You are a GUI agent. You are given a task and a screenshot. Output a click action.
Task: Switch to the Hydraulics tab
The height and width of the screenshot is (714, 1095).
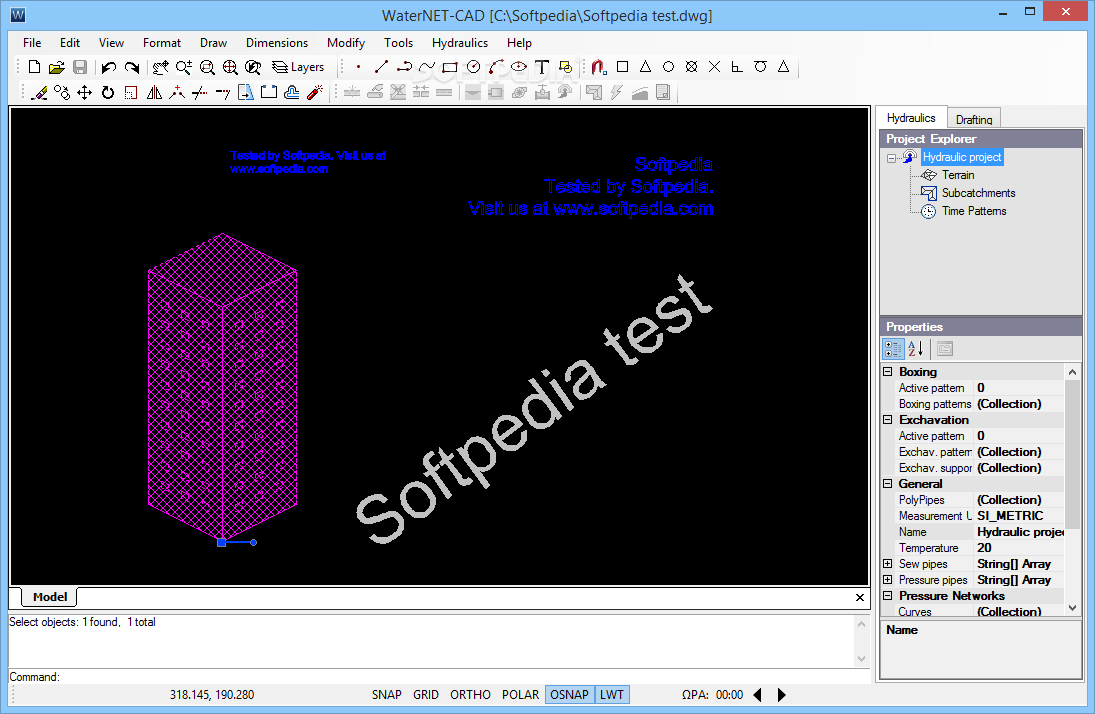click(911, 118)
